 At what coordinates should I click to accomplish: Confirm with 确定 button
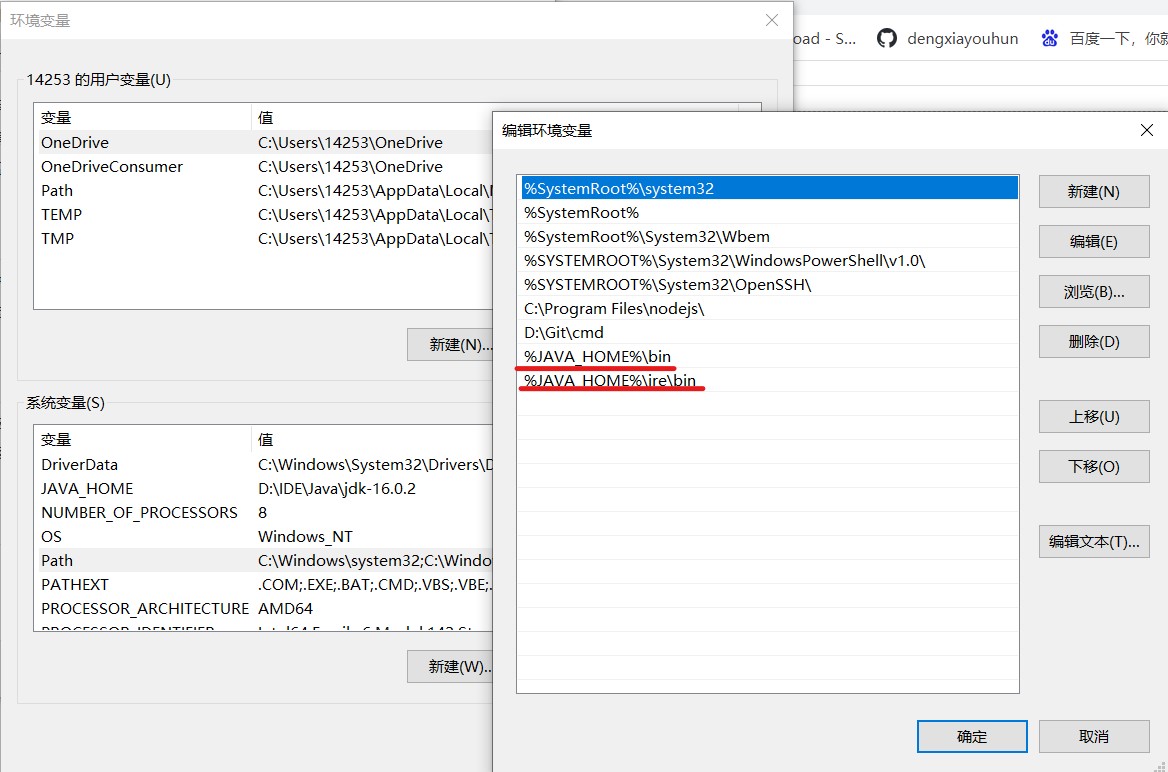point(972,736)
